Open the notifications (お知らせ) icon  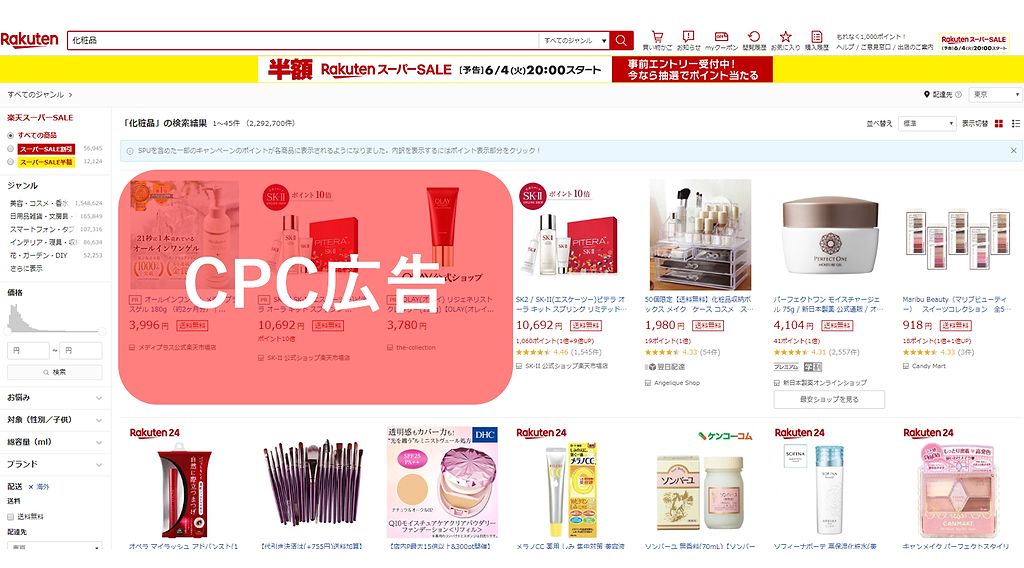pyautogui.click(x=688, y=37)
